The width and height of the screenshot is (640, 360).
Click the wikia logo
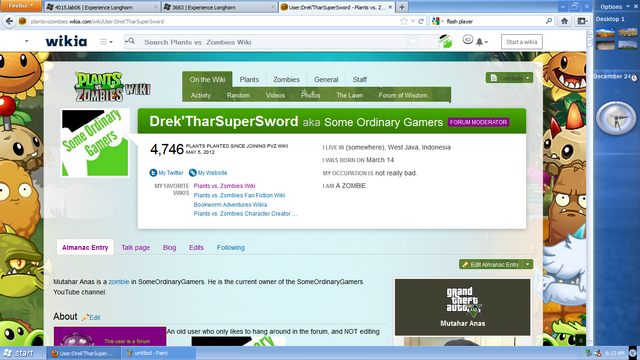coord(66,41)
